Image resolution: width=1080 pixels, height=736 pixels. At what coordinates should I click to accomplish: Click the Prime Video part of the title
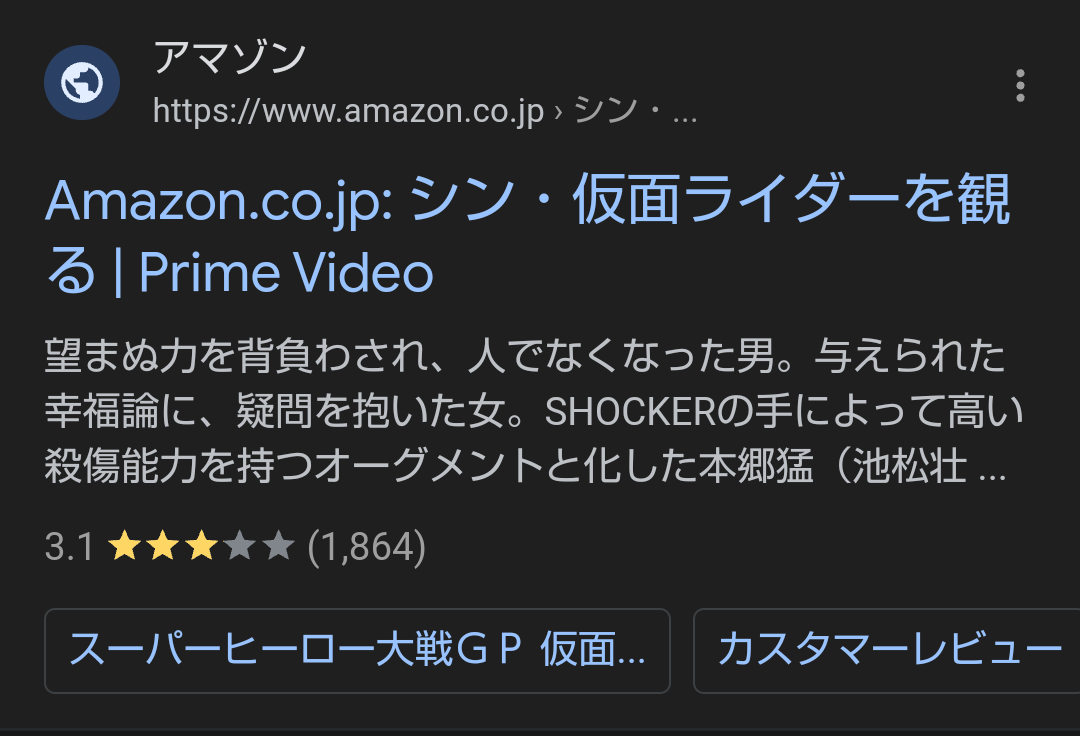coord(287,273)
